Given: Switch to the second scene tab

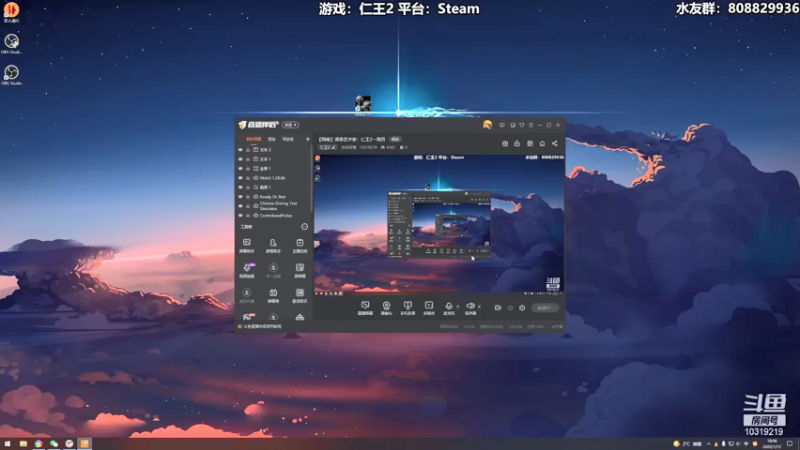Looking at the screenshot, I should (271, 139).
